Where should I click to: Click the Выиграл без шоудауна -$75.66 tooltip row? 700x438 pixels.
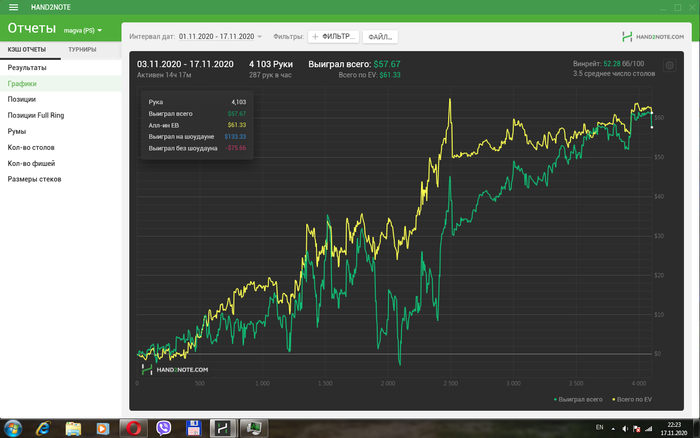(x=197, y=148)
